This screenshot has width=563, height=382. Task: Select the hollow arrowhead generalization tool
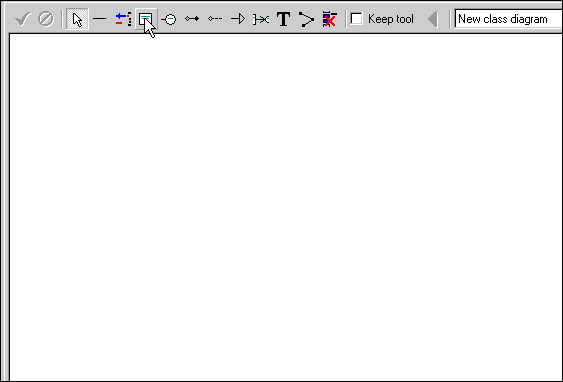[238, 18]
